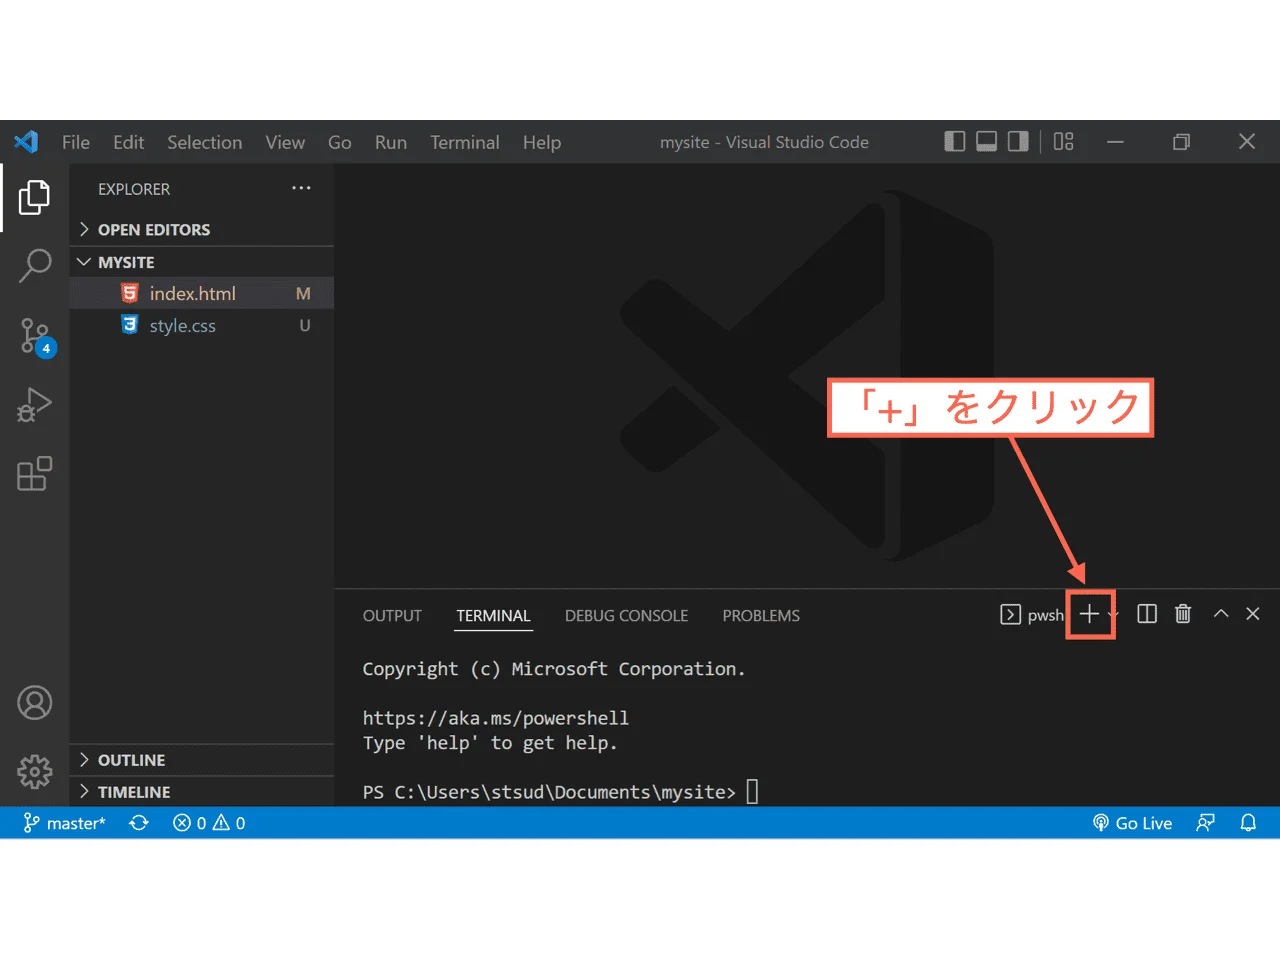Switch to the DEBUG CONSOLE tab
The width and height of the screenshot is (1280, 960).
[626, 615]
